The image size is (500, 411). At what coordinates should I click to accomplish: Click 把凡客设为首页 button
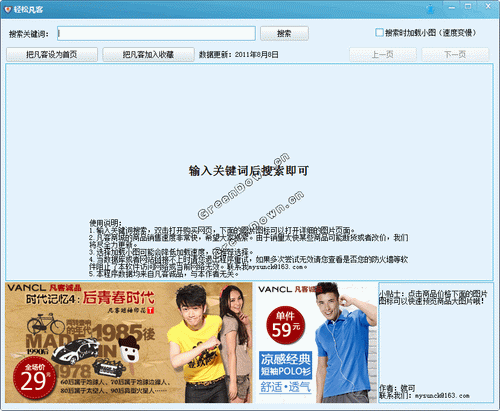pyautogui.click(x=52, y=55)
